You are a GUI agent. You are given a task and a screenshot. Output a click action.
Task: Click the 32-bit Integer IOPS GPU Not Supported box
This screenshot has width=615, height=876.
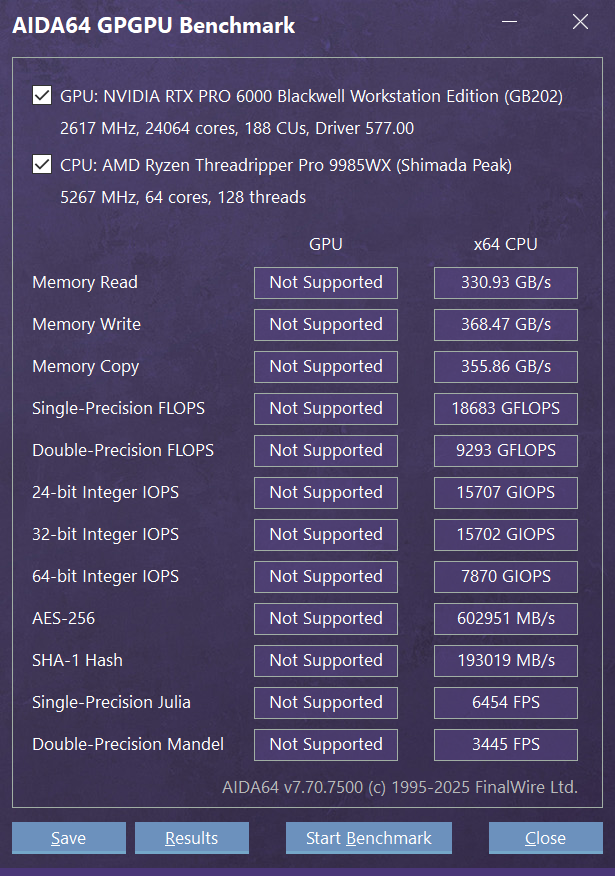pos(326,535)
